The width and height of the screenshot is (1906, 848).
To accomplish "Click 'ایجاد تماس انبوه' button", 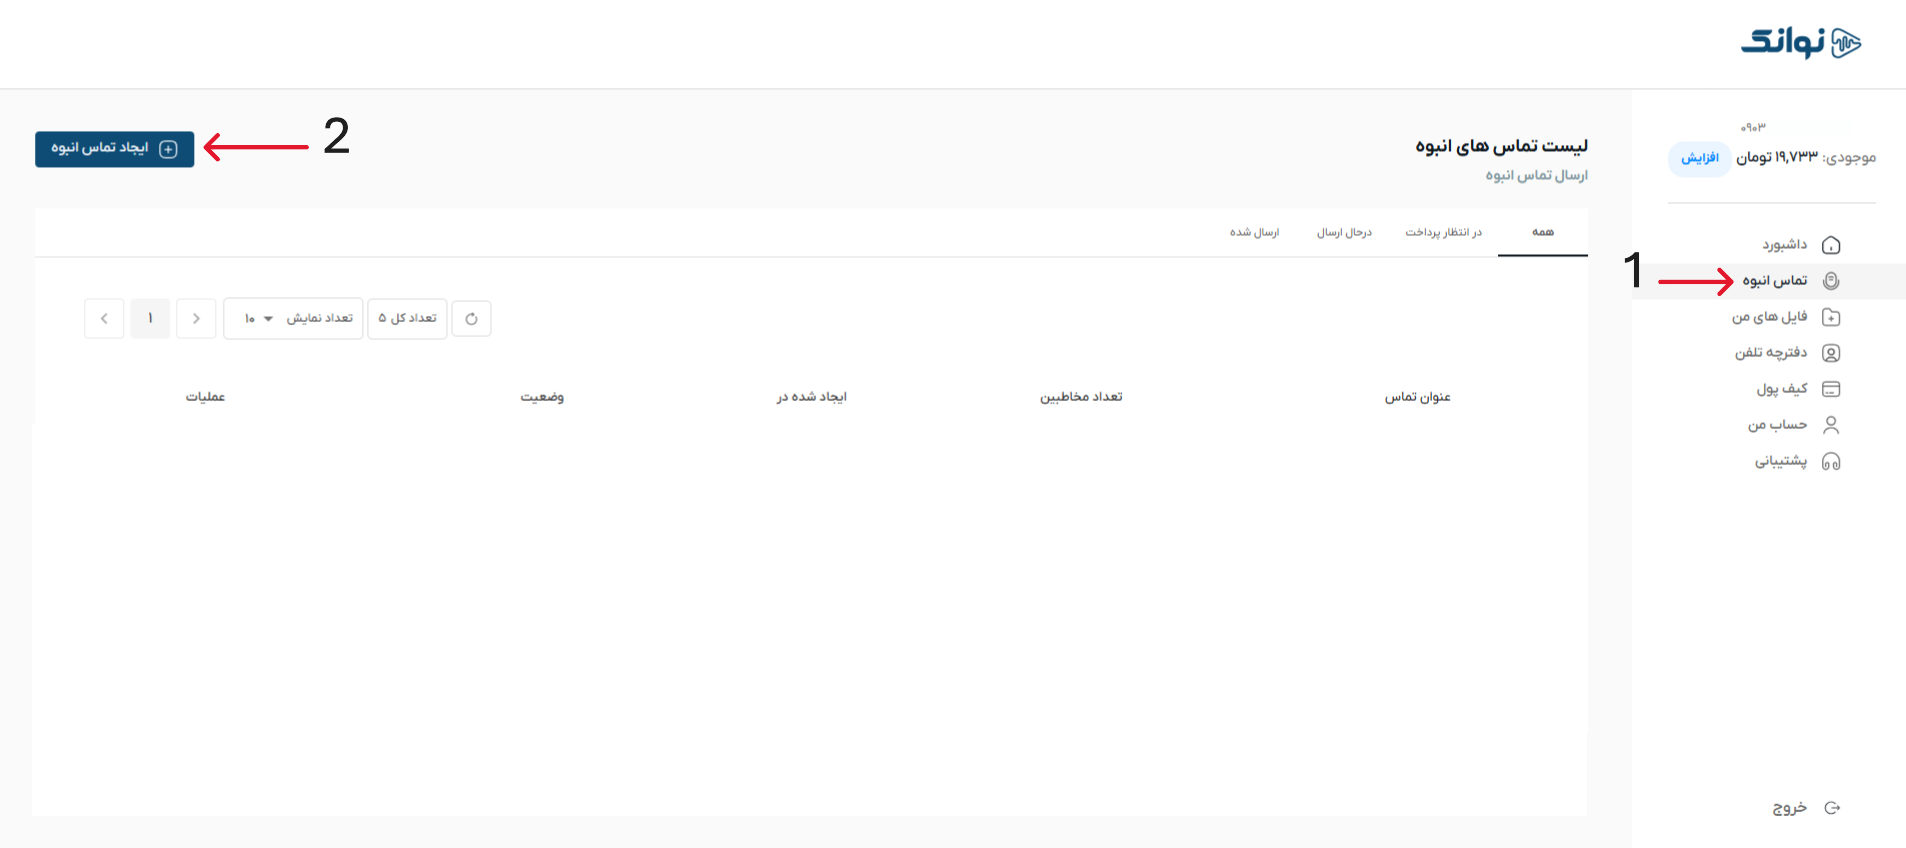I will point(114,149).
